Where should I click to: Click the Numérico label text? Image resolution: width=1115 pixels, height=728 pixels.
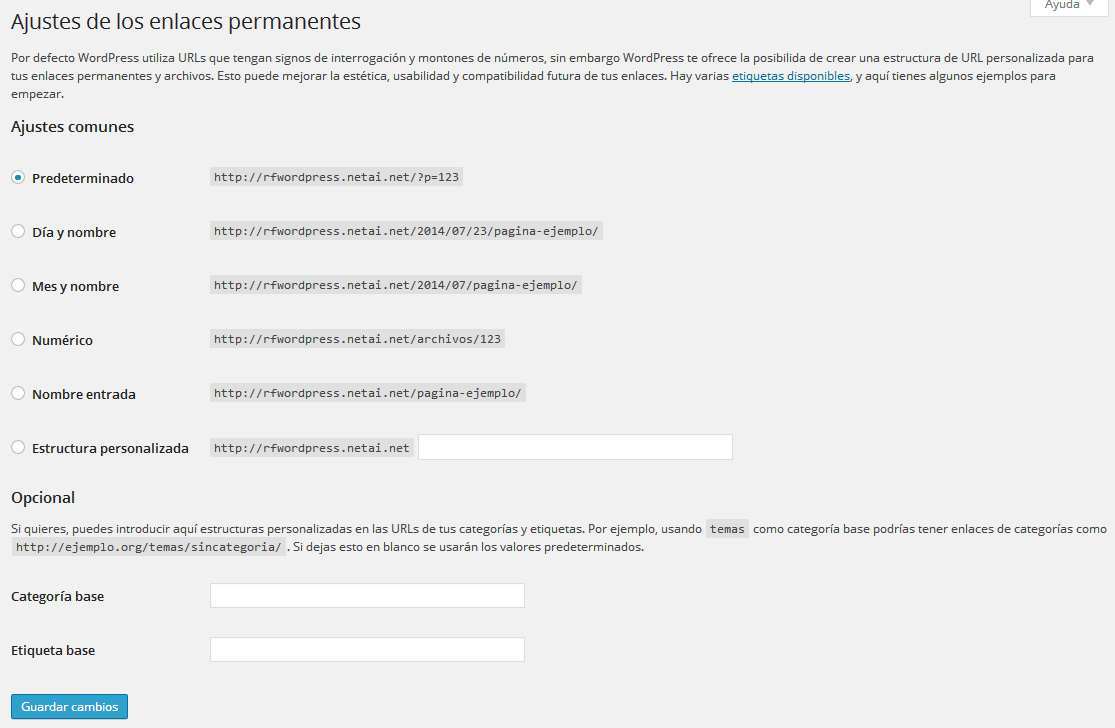tap(62, 340)
